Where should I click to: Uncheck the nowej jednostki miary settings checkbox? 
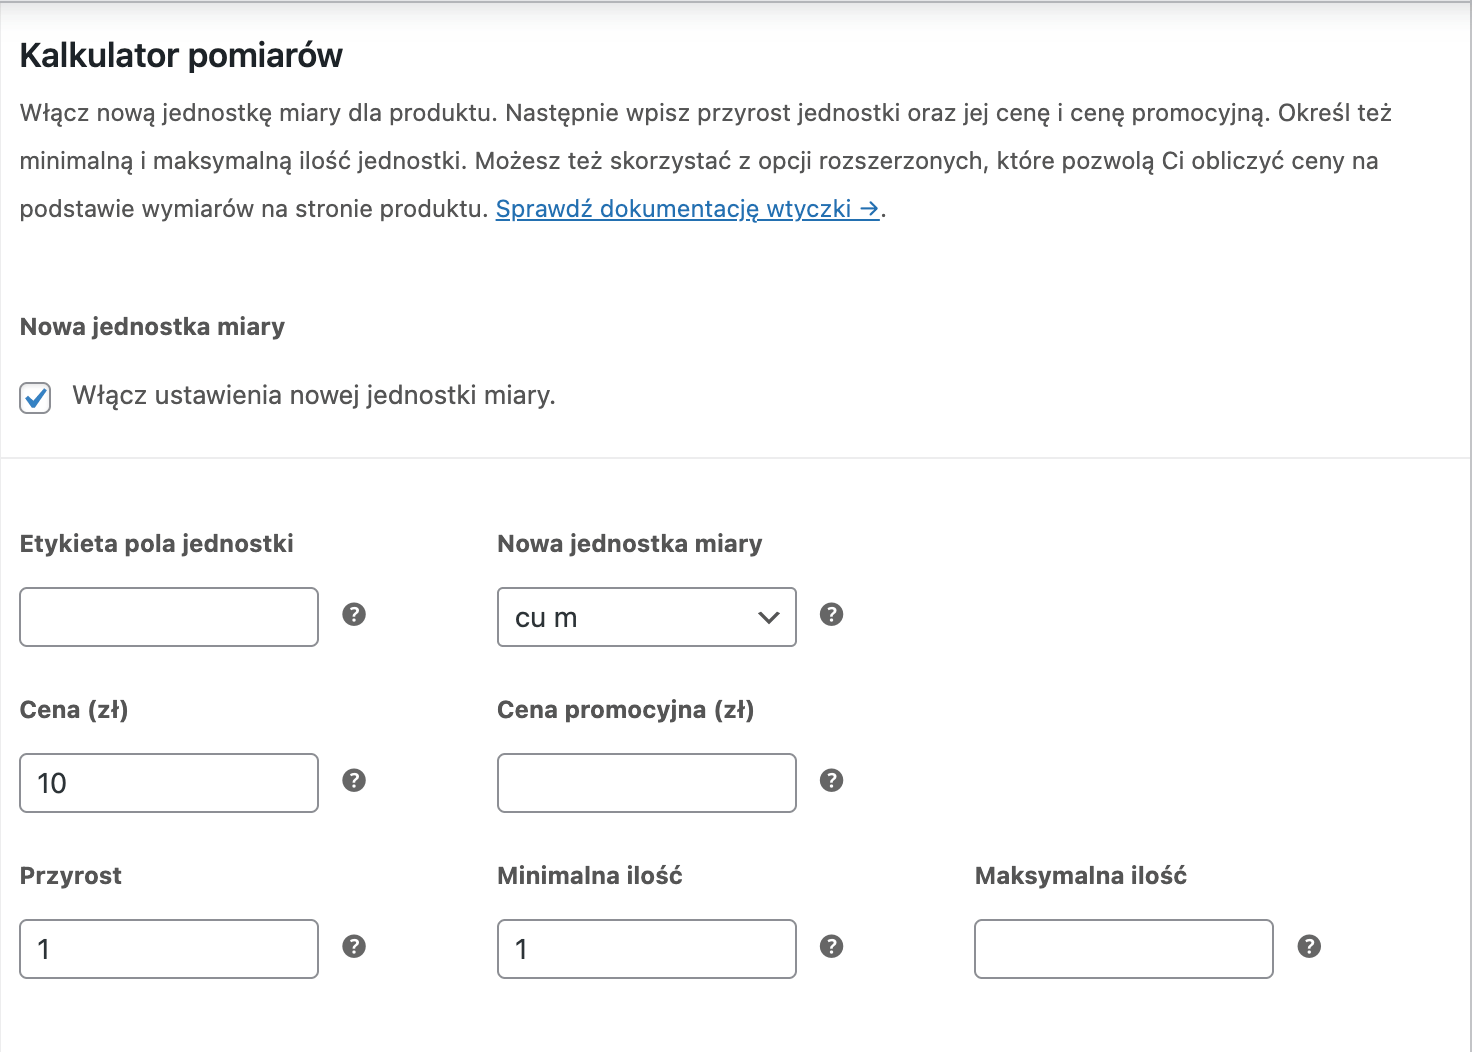pyautogui.click(x=35, y=397)
